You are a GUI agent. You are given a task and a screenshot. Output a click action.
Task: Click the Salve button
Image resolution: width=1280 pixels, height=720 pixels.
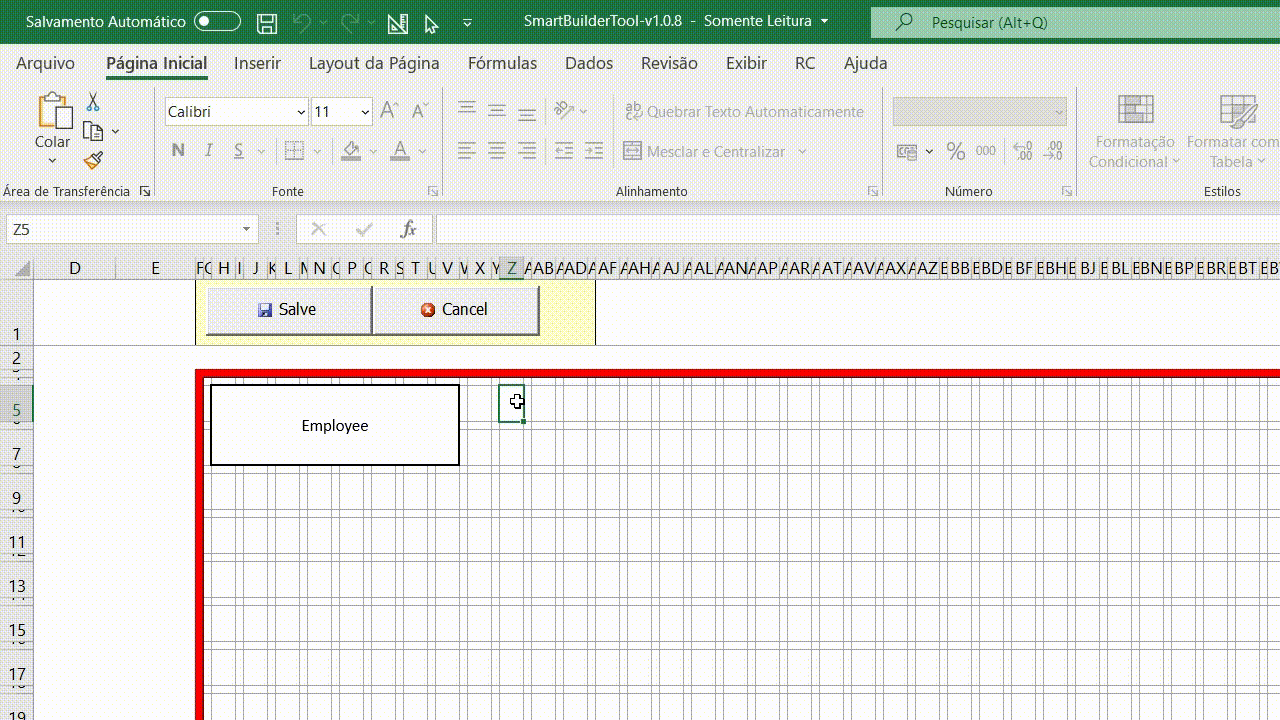pos(288,309)
